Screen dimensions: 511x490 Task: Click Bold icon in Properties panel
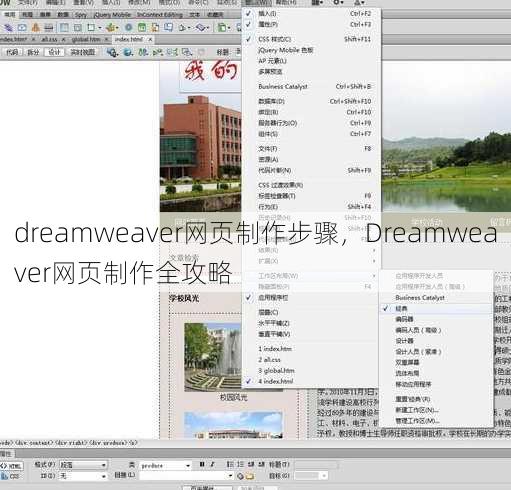click(202, 464)
